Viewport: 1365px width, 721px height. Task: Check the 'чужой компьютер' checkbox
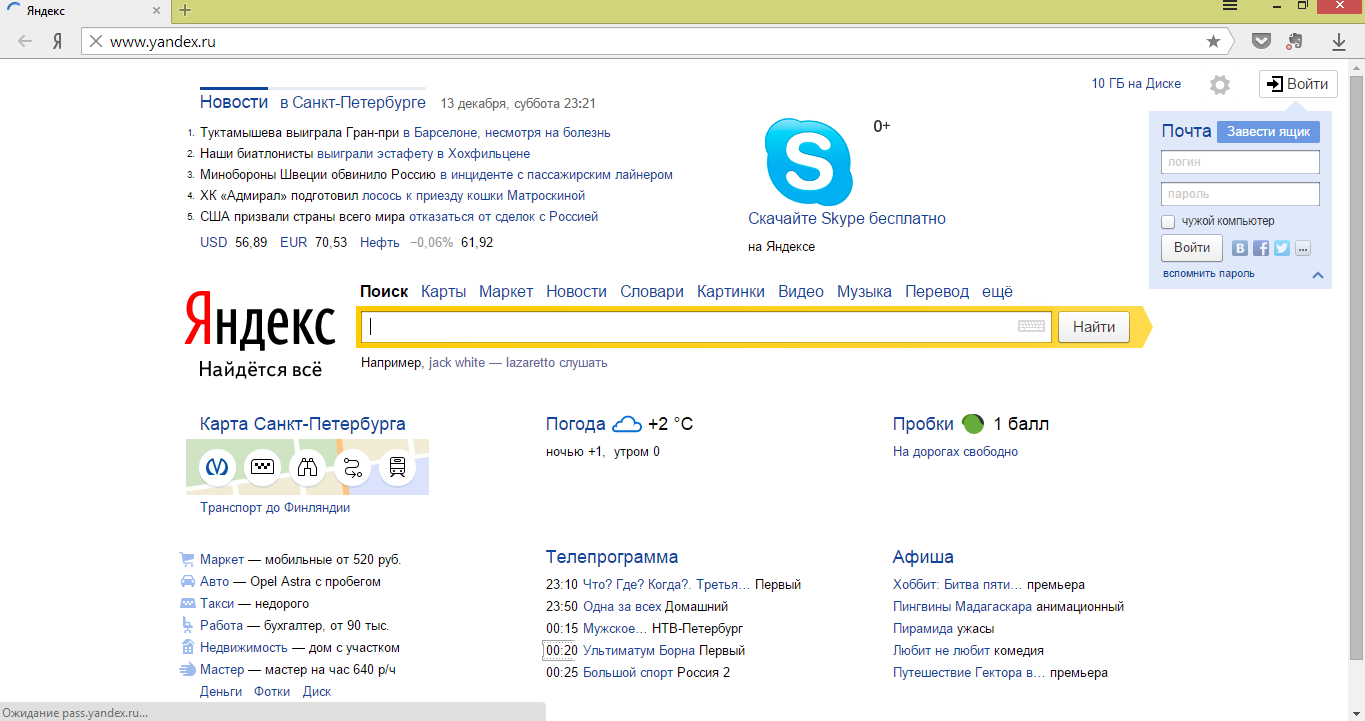1168,221
